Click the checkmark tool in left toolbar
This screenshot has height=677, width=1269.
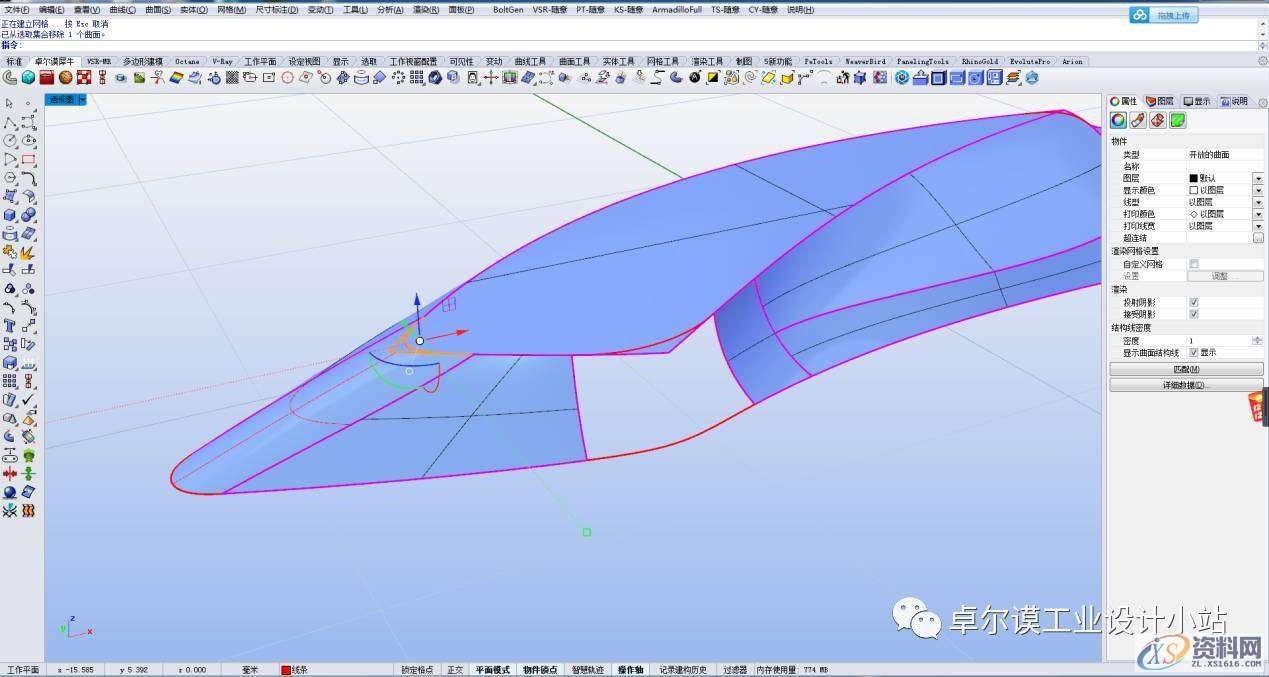pos(28,400)
